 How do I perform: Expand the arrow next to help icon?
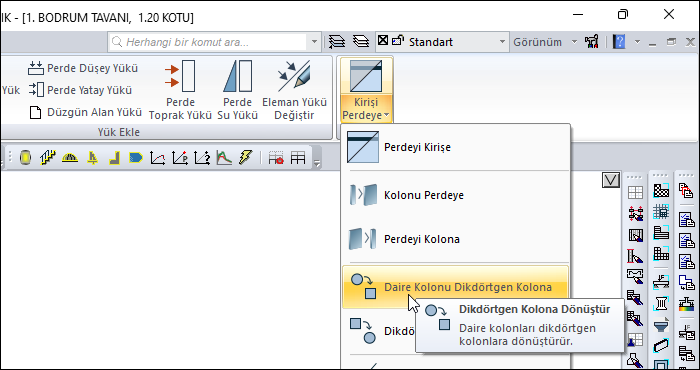tap(637, 42)
